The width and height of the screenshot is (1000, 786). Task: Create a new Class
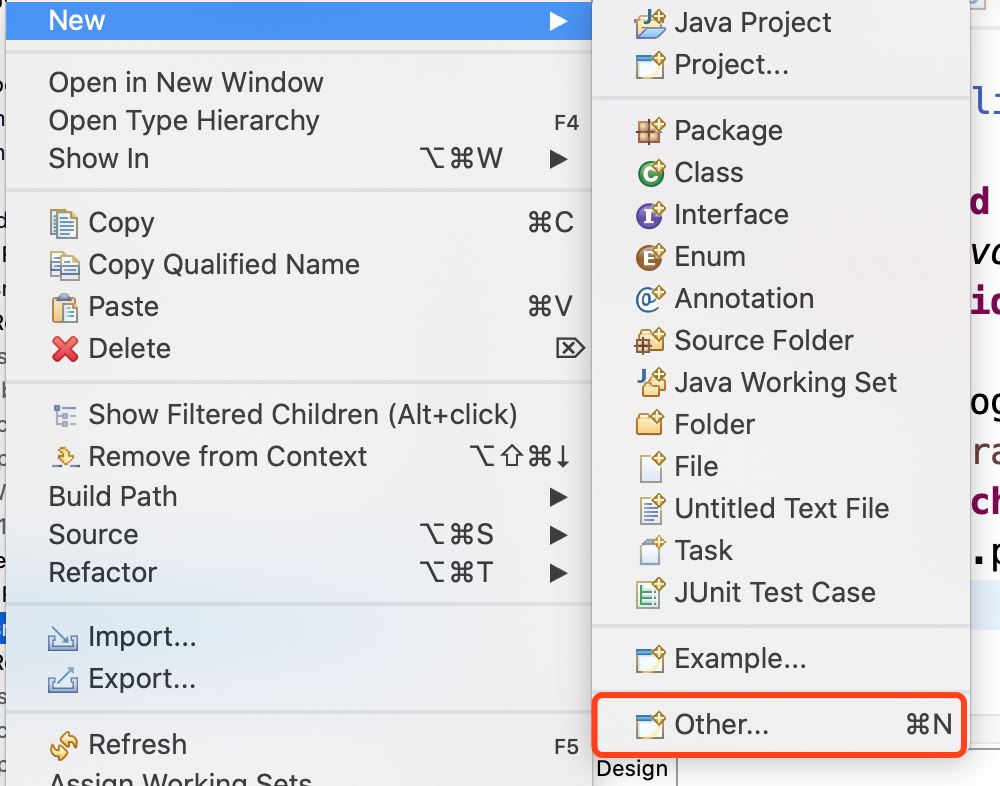coord(716,172)
